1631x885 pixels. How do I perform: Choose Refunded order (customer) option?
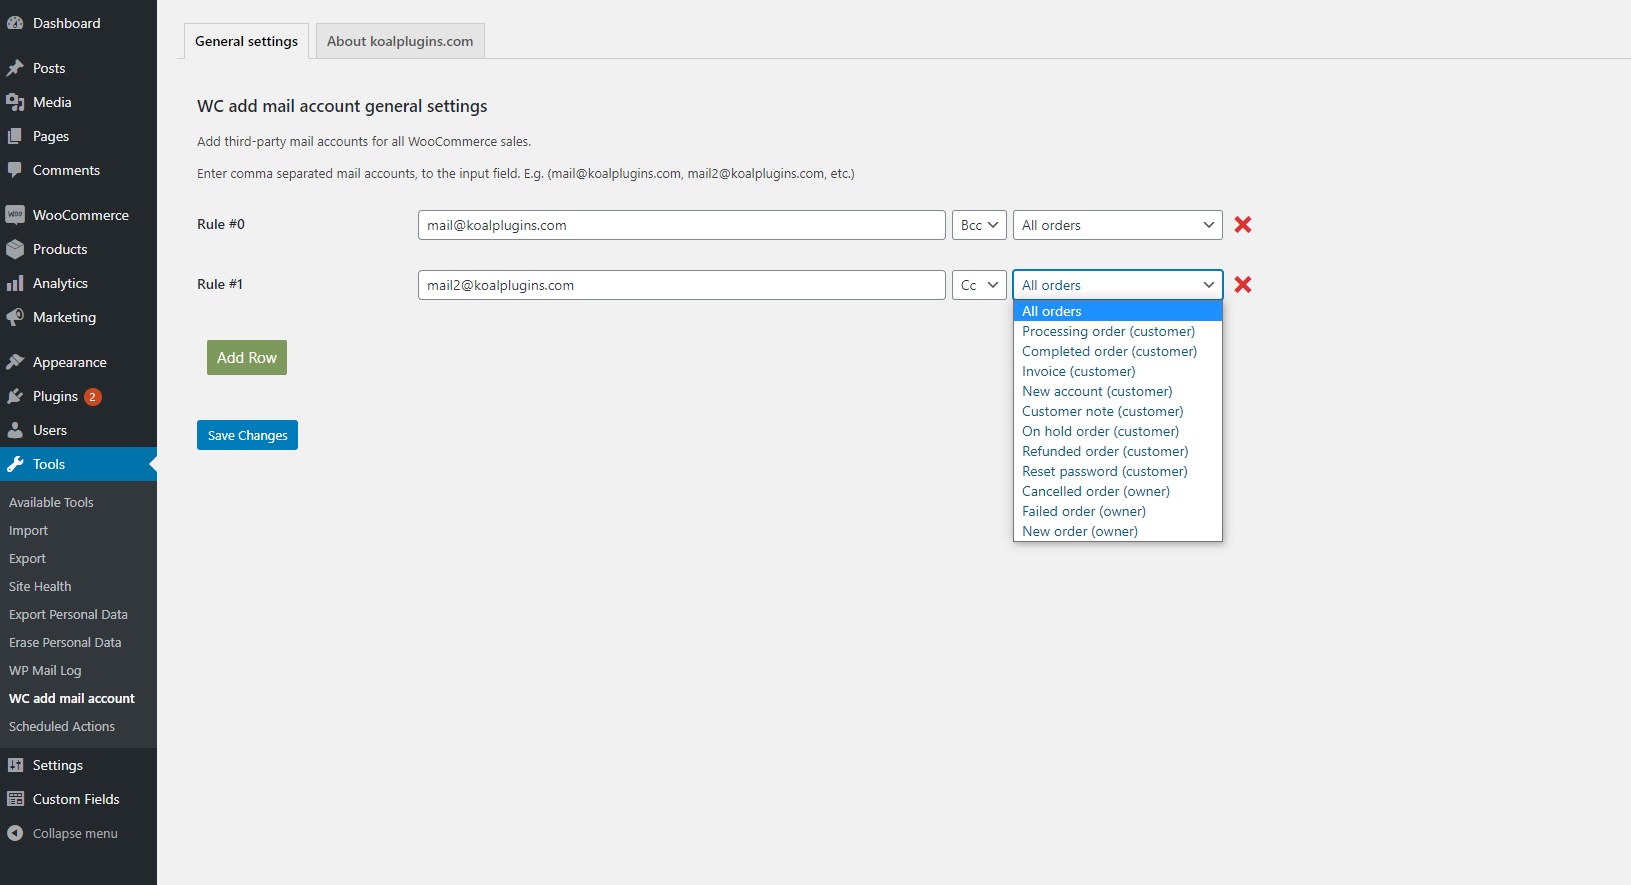(1118, 451)
